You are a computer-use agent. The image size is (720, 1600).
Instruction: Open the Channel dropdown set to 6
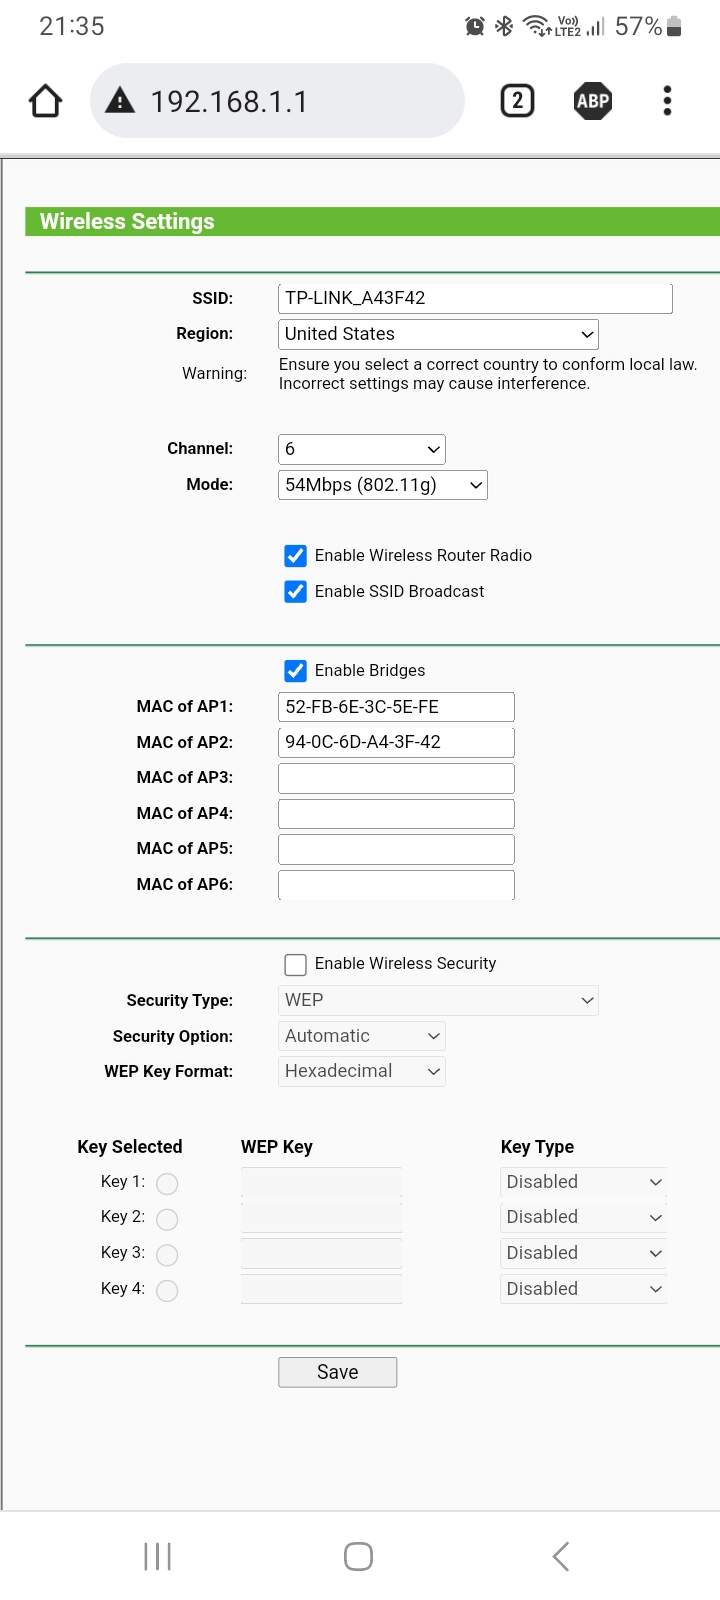pyautogui.click(x=361, y=449)
